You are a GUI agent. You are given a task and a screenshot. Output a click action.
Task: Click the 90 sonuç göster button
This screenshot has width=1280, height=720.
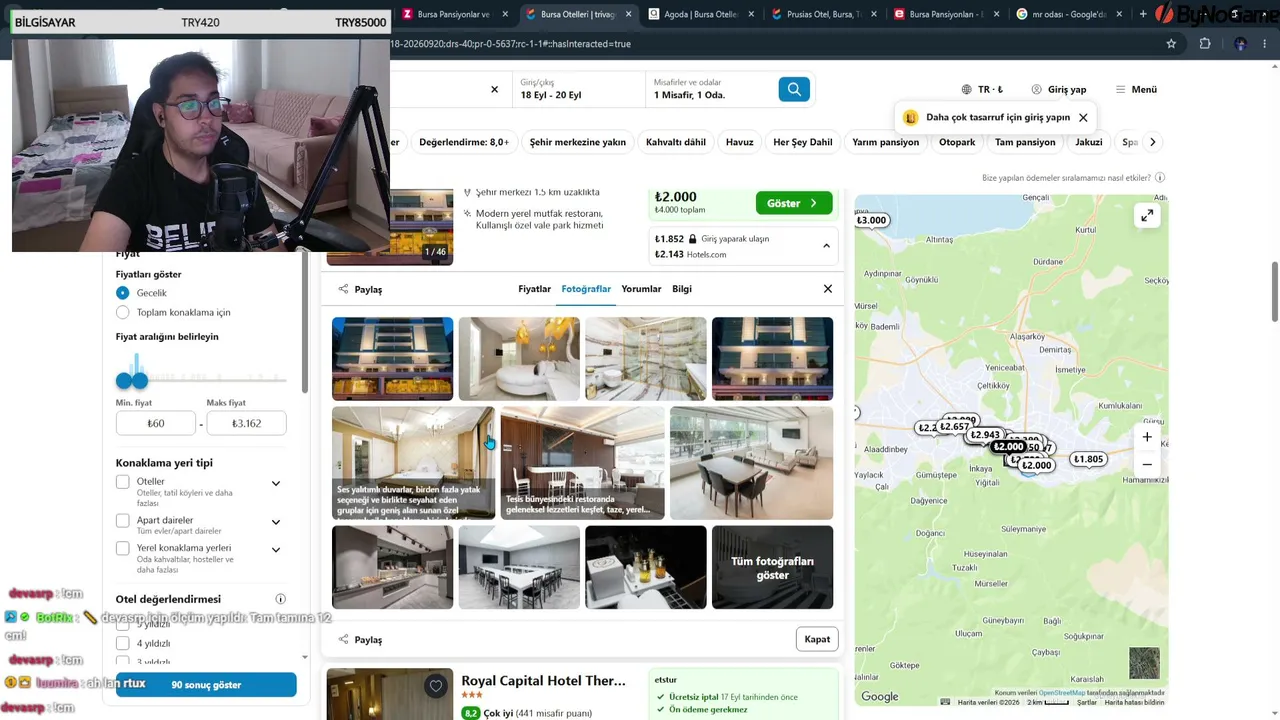[206, 685]
